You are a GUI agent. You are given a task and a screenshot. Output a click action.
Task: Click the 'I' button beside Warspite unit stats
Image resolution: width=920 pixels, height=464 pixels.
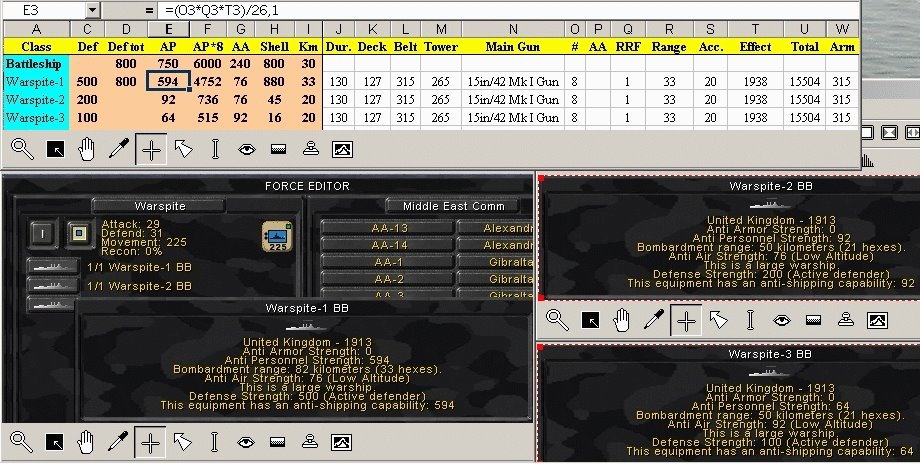click(42, 234)
